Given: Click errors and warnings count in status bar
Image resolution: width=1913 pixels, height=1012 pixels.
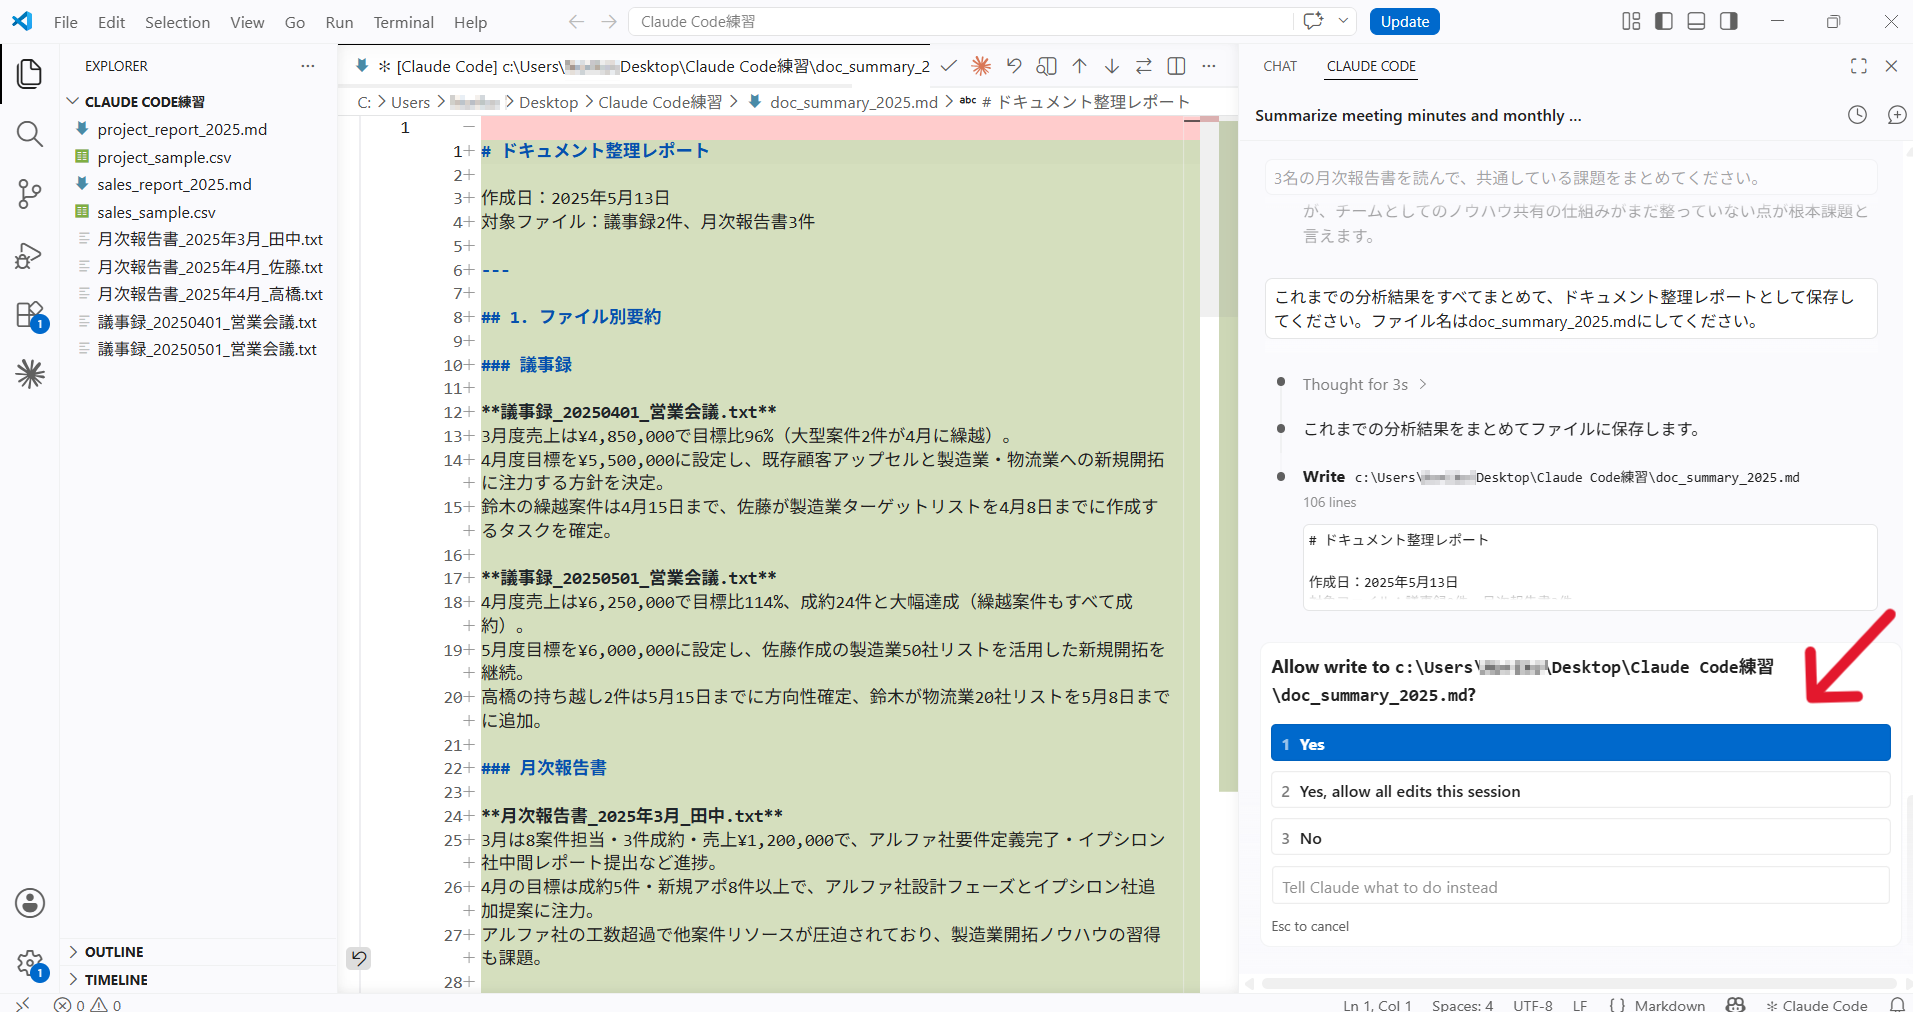Looking at the screenshot, I should (x=88, y=1004).
